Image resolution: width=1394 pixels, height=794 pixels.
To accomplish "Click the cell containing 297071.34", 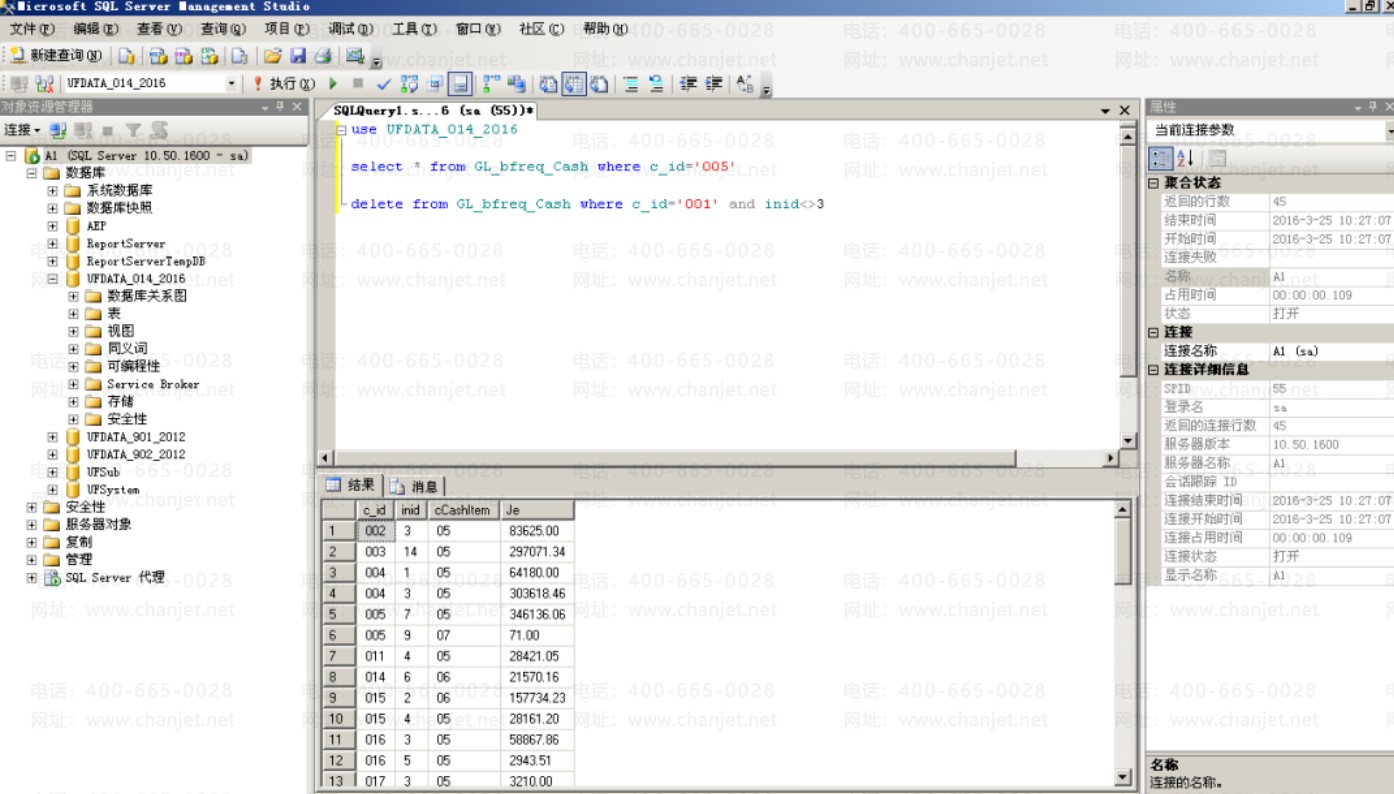I will 537,552.
